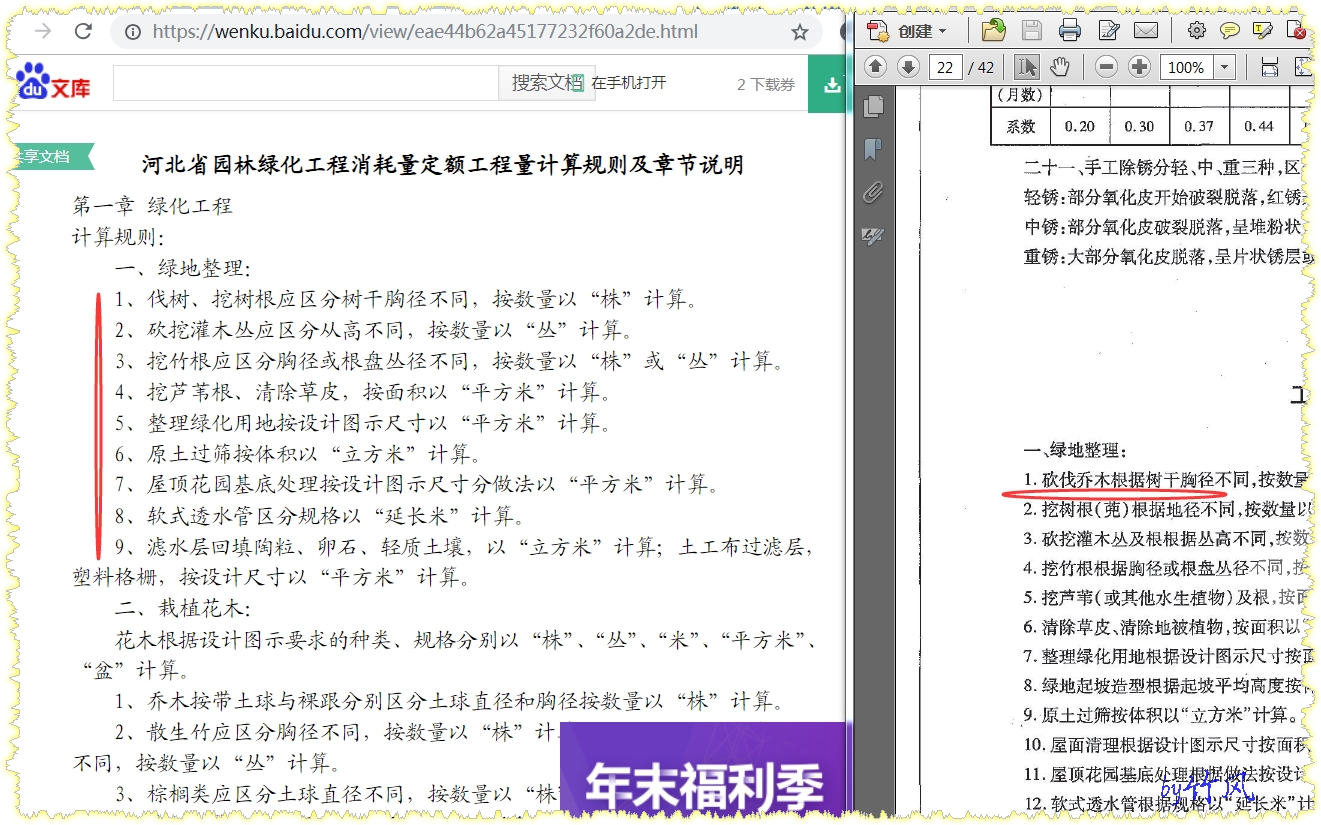1321x825 pixels.
Task: Click the underlined line 1. 砍伐乔木根据树干胸径不同
Action: (1167, 481)
